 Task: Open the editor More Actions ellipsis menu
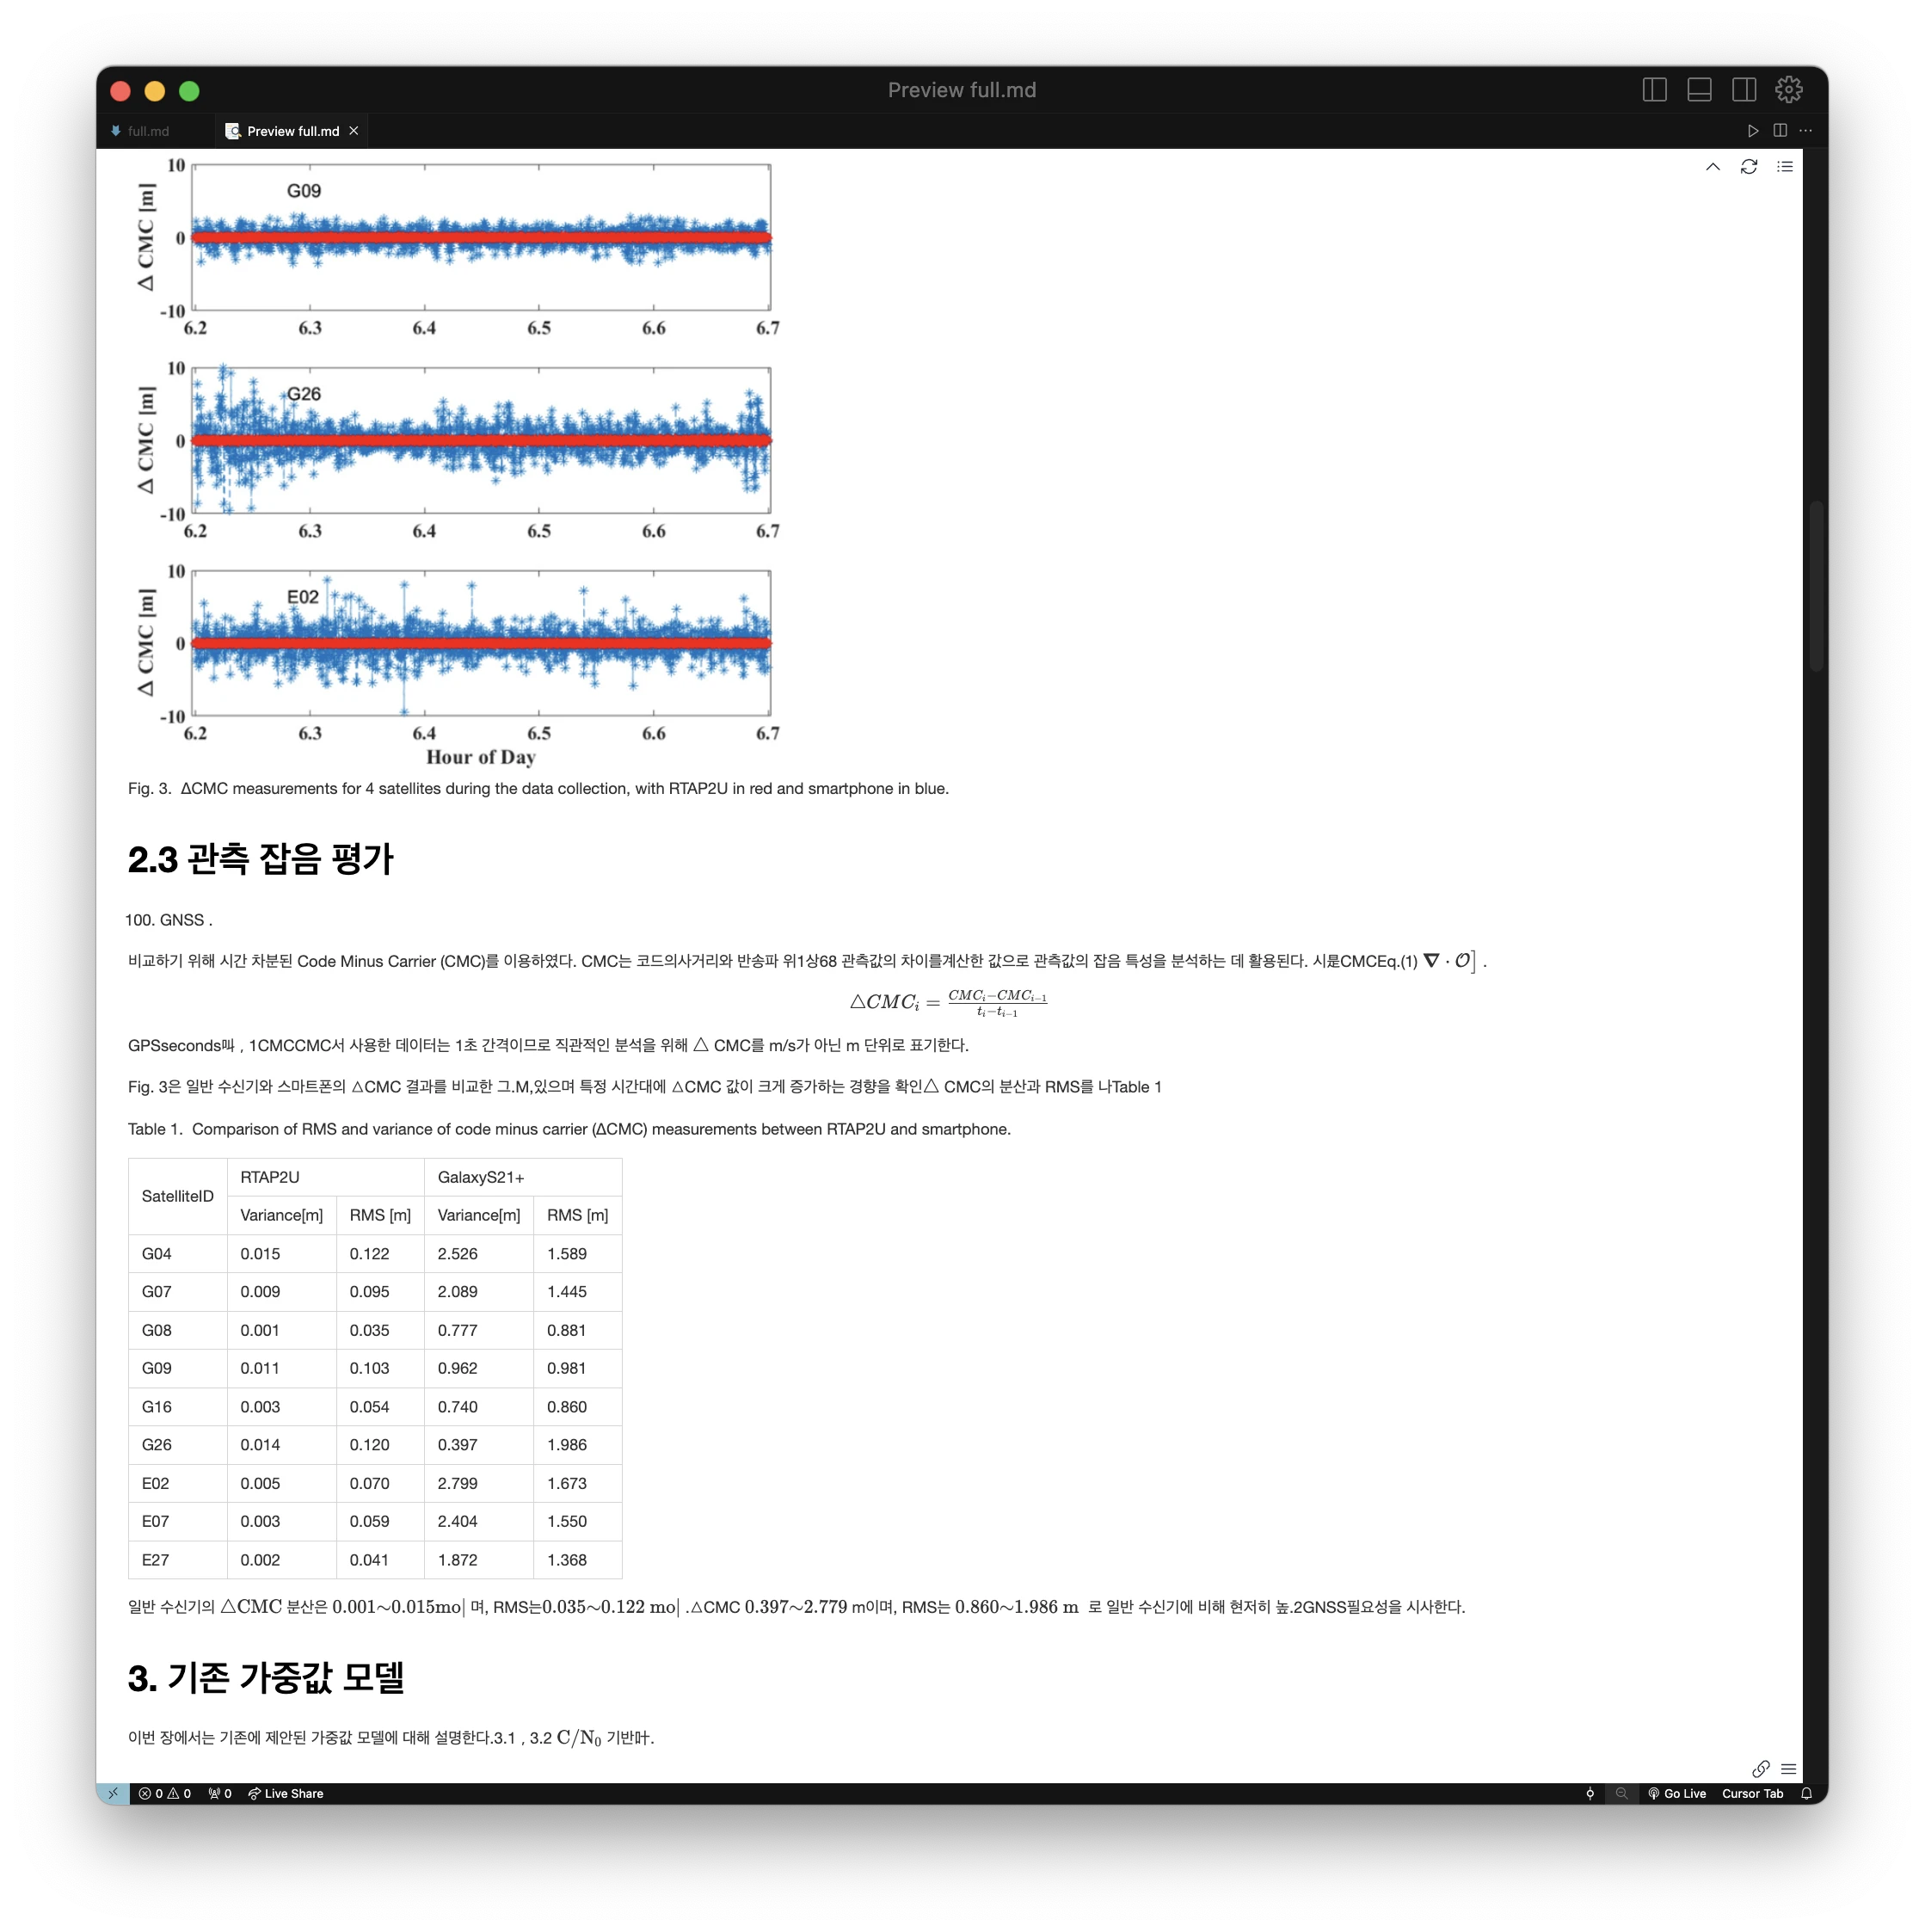pyautogui.click(x=1805, y=131)
